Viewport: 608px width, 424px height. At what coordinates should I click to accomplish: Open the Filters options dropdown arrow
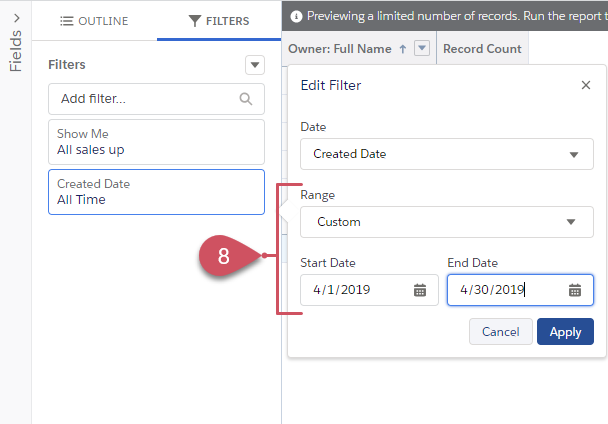255,65
